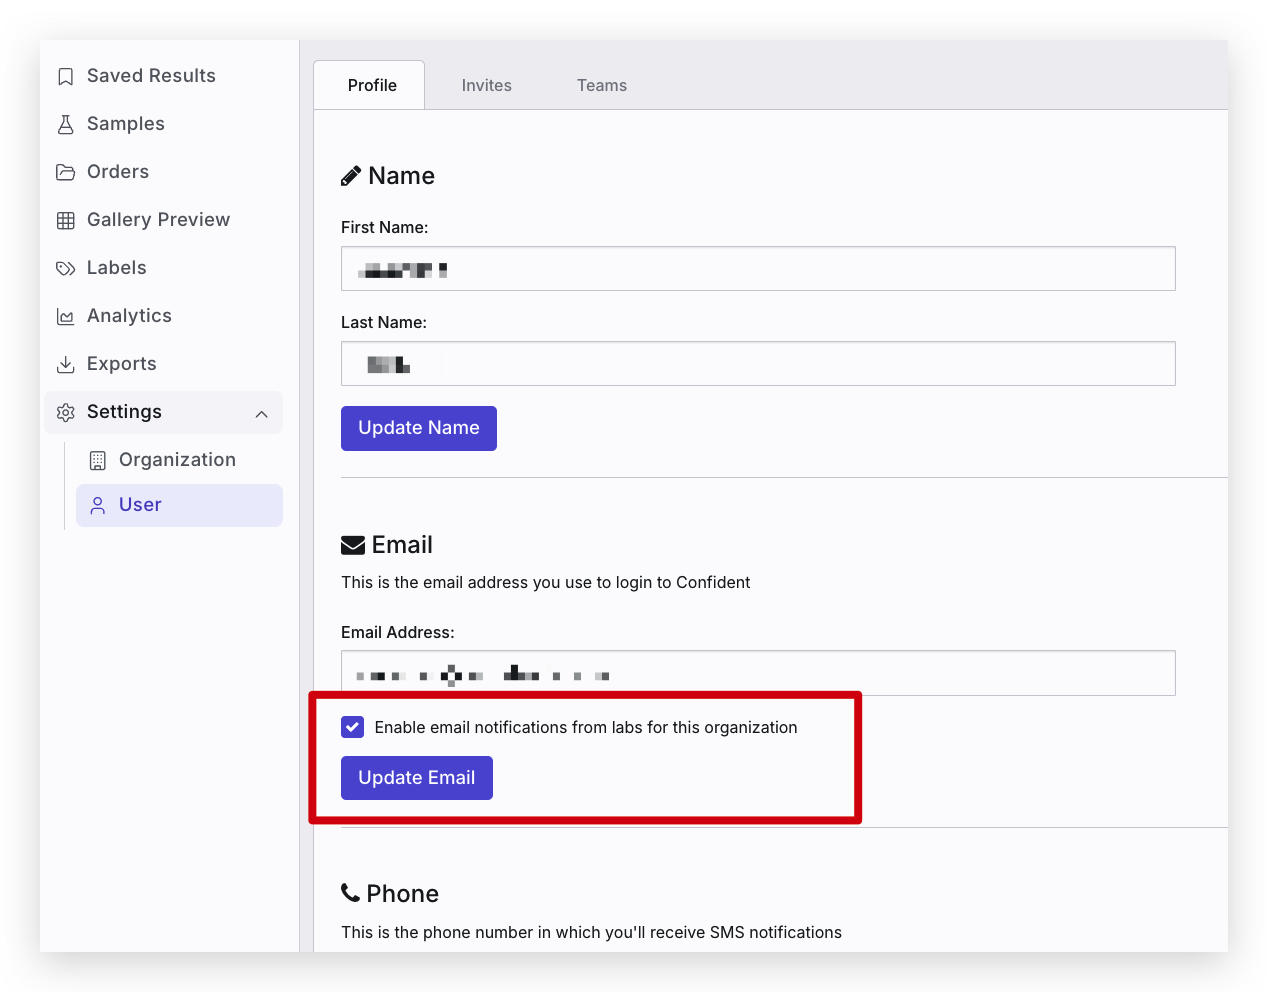Image resolution: width=1268 pixels, height=992 pixels.
Task: Click the Samples flask icon
Action: click(66, 124)
